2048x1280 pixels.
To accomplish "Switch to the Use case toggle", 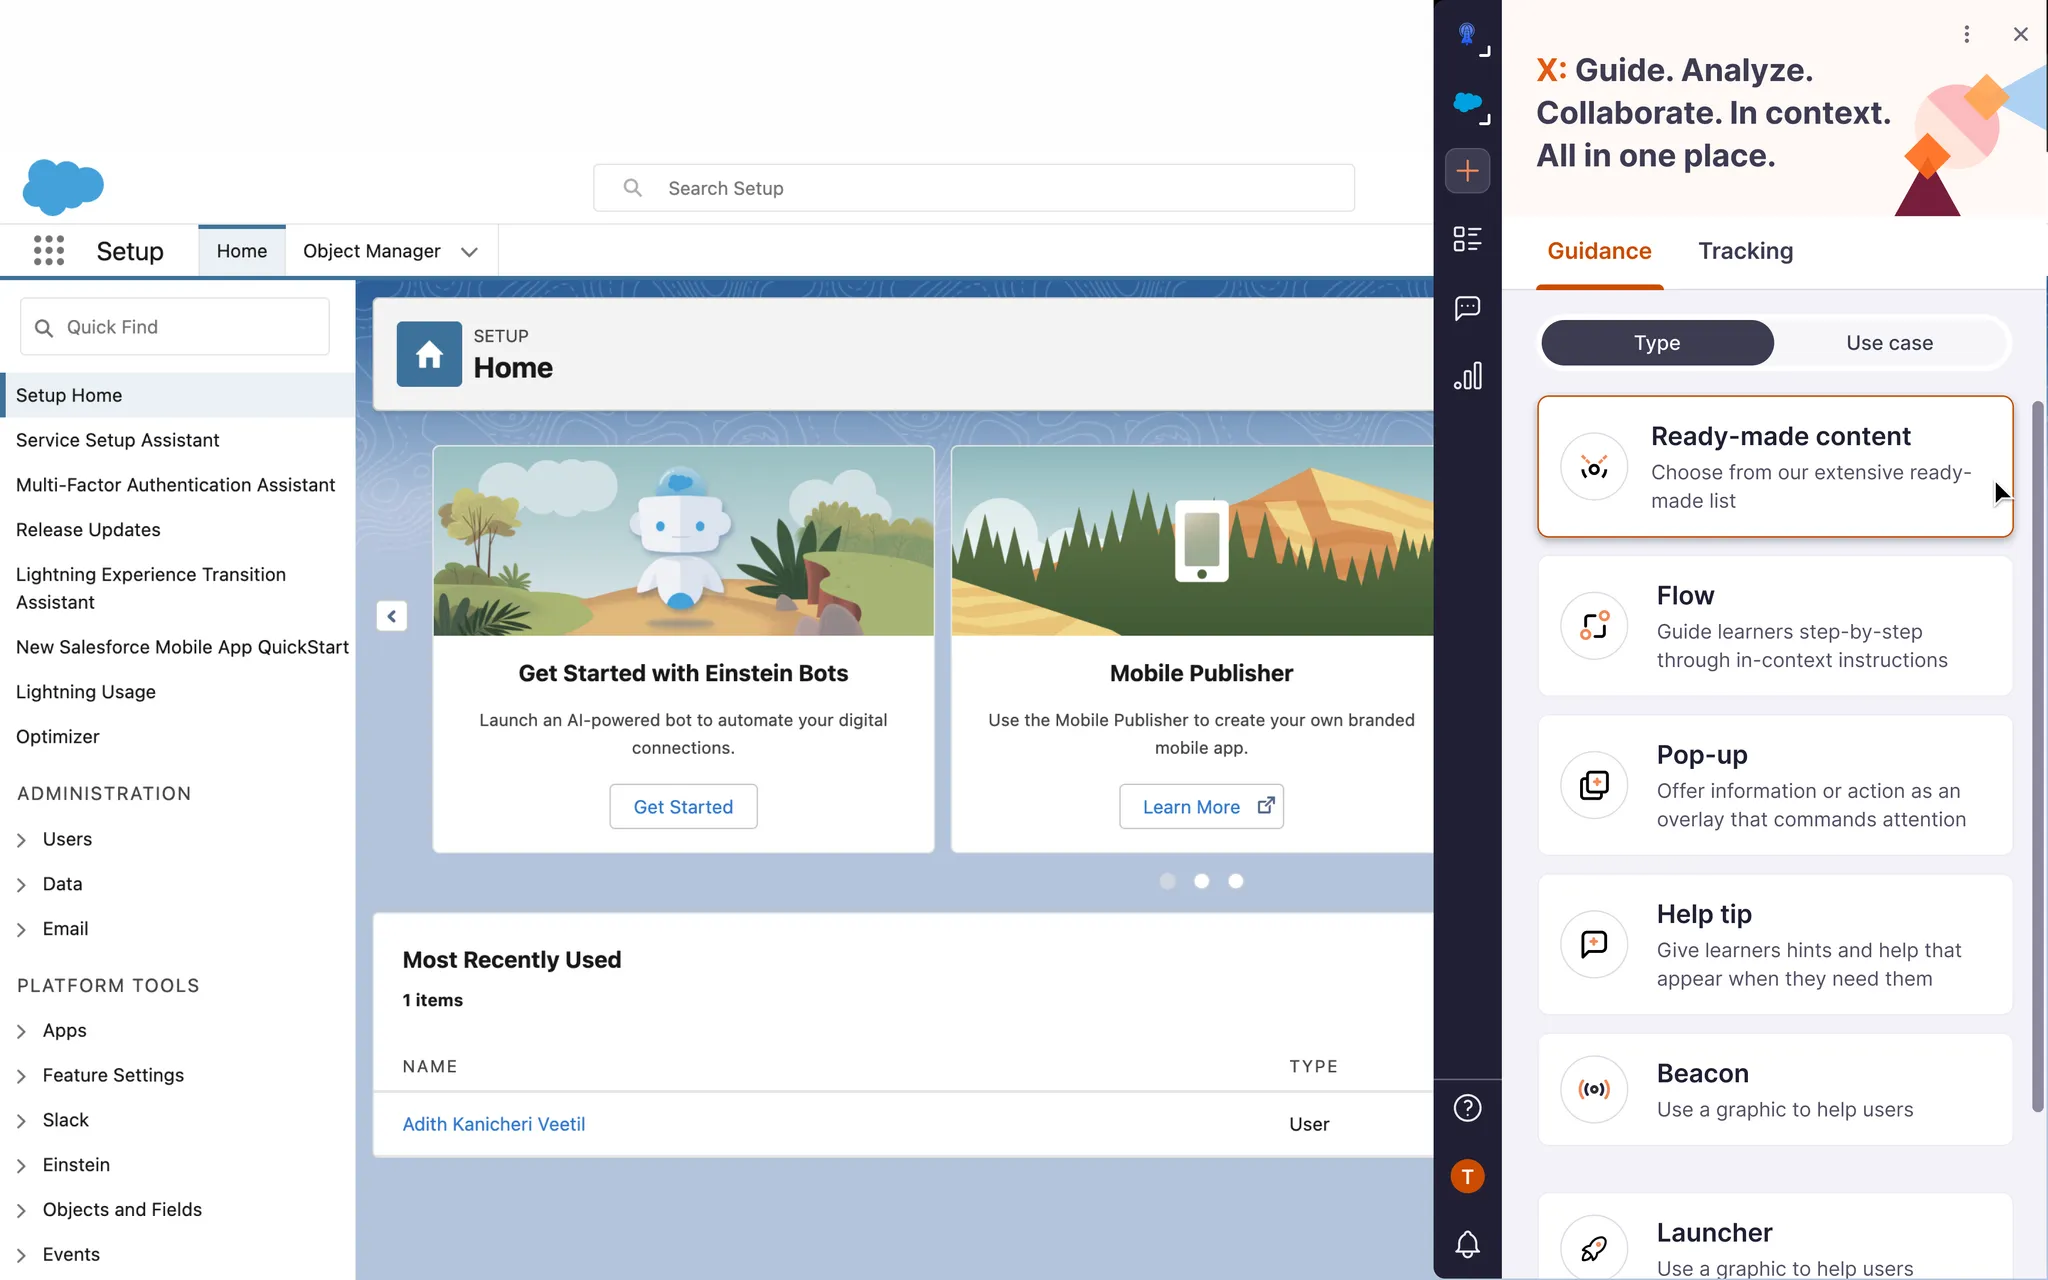I will 1889,342.
